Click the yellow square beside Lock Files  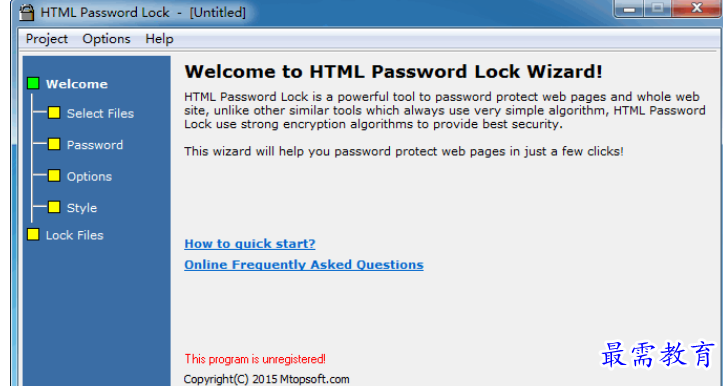pos(33,234)
